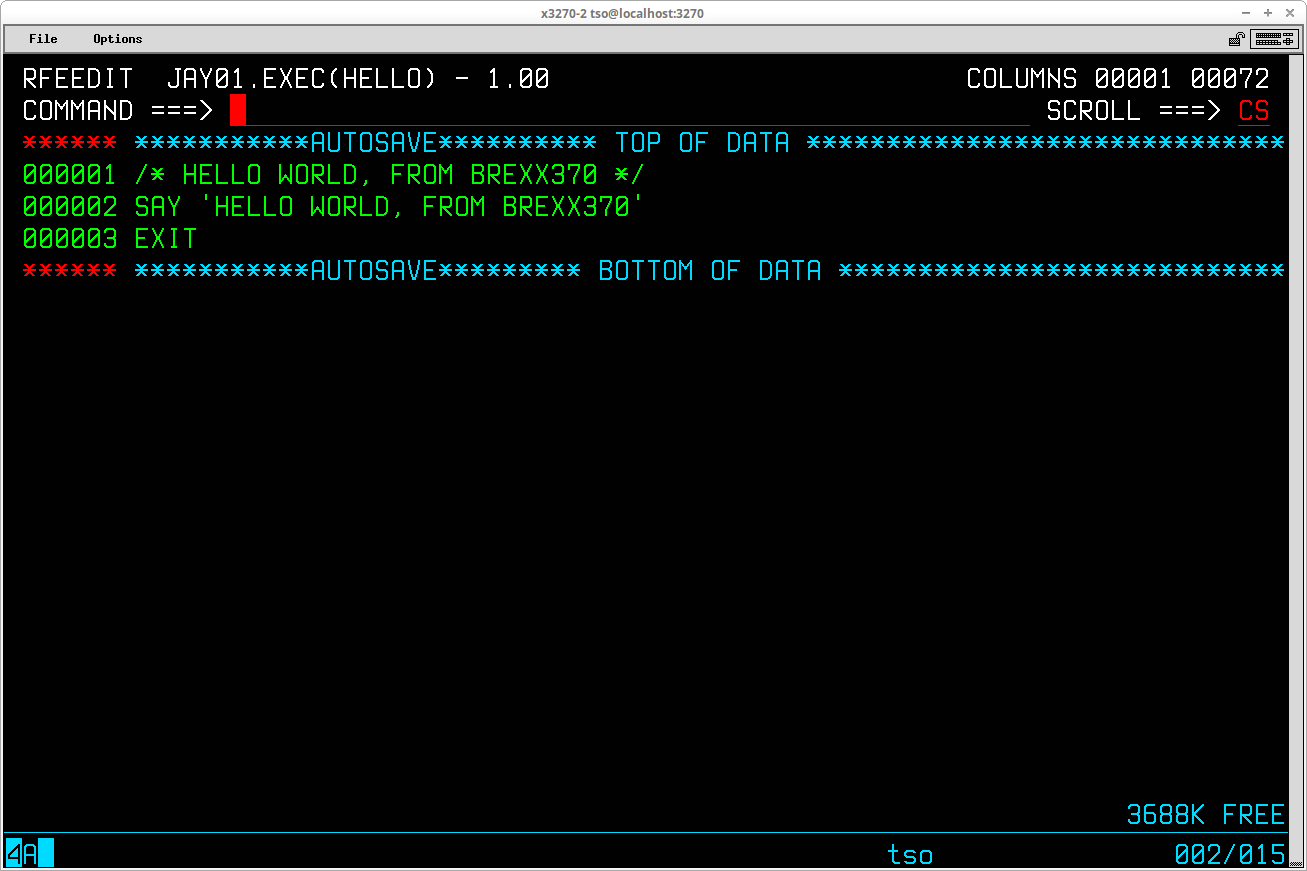
Task: Open the Options menu
Action: coord(118,39)
